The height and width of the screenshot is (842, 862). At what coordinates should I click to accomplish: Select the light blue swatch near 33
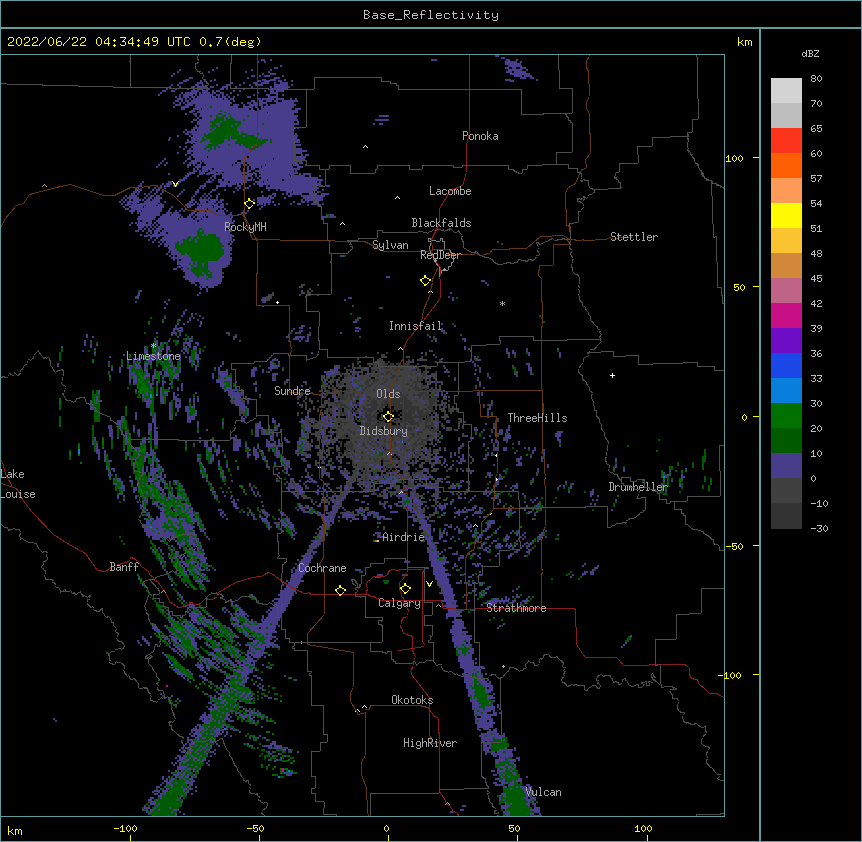(786, 390)
